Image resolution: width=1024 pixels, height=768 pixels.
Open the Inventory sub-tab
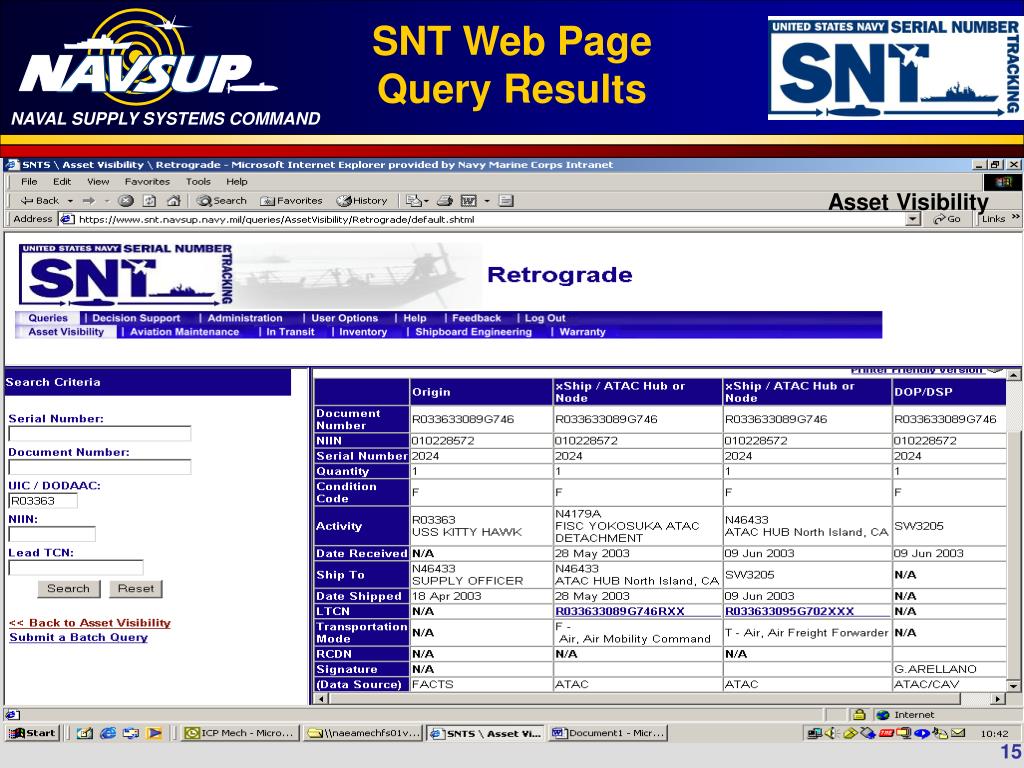click(x=363, y=332)
